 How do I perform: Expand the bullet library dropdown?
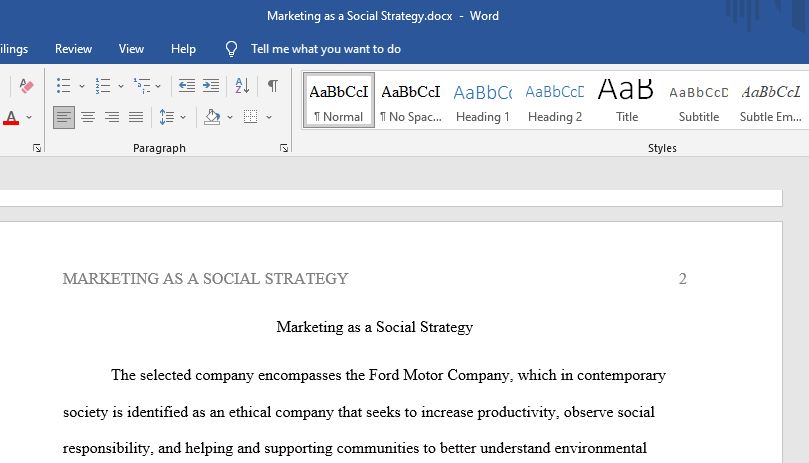(82, 86)
